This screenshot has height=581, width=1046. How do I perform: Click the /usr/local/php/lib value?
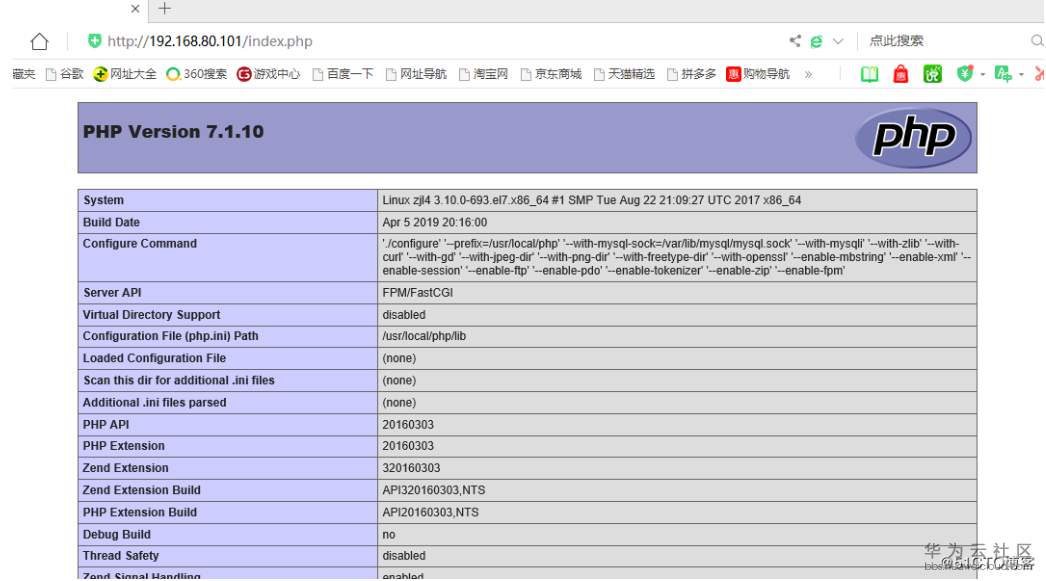[x=424, y=336]
